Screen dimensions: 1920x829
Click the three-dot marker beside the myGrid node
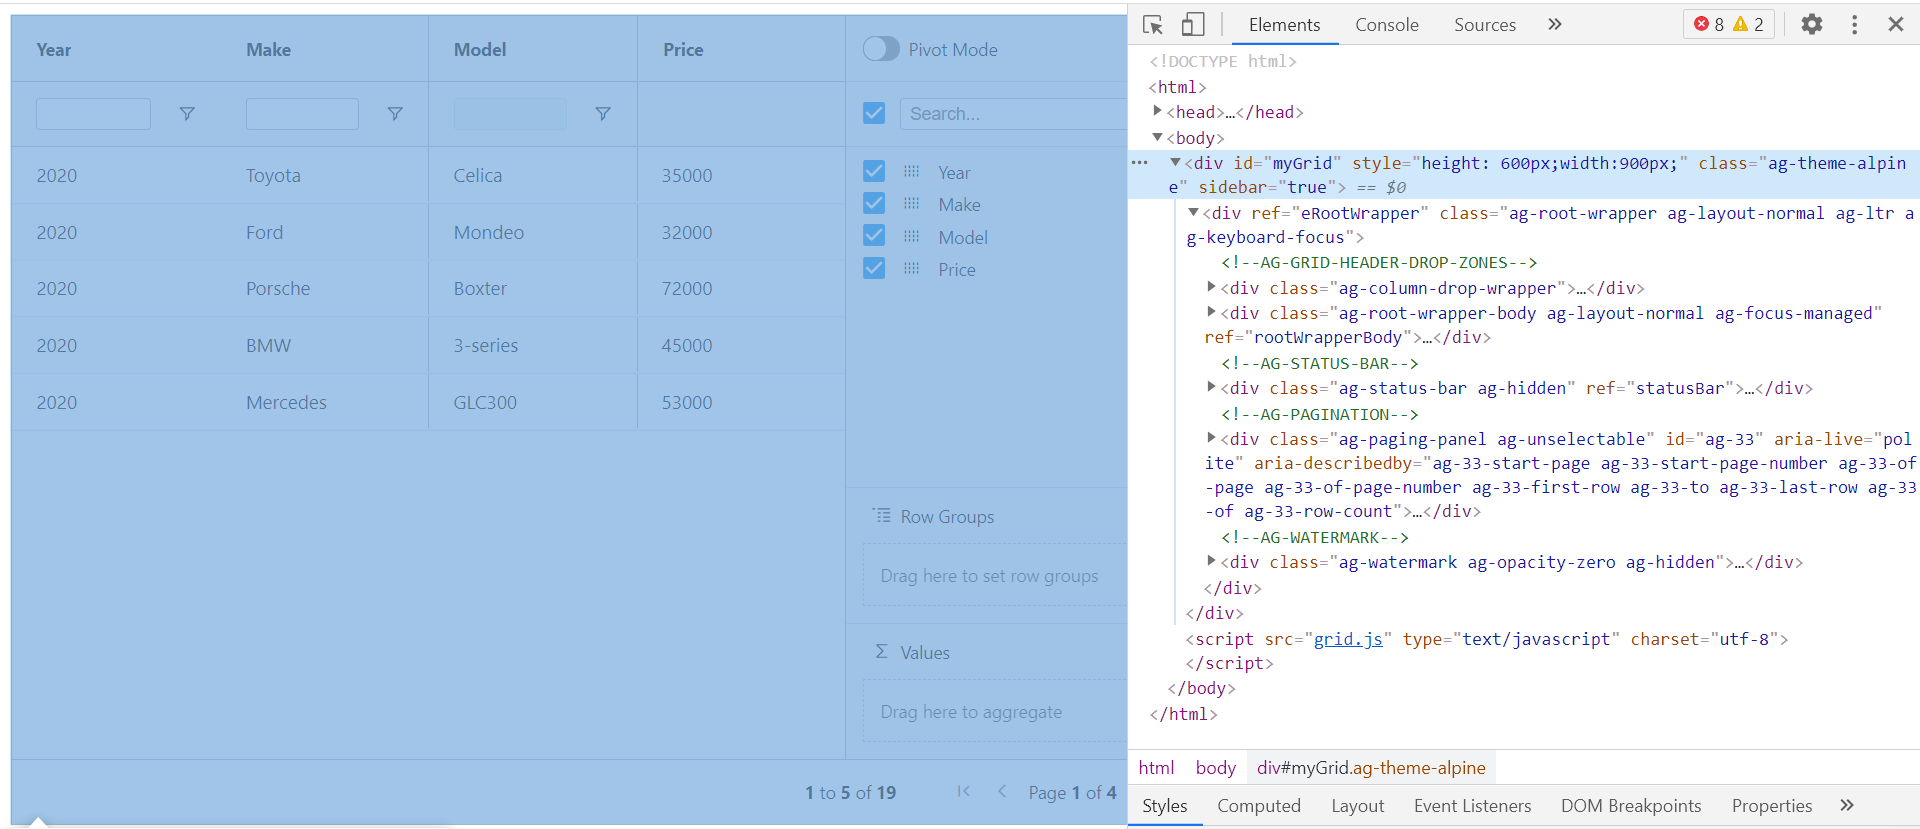tap(1139, 162)
